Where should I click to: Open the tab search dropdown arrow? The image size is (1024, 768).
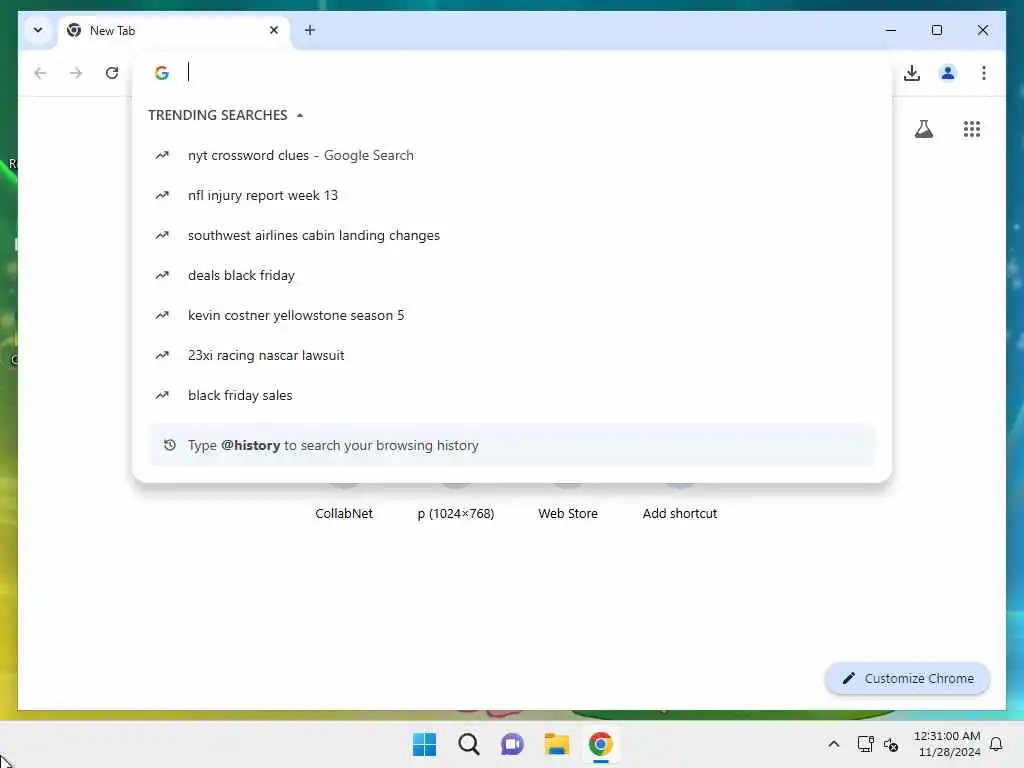pos(38,30)
